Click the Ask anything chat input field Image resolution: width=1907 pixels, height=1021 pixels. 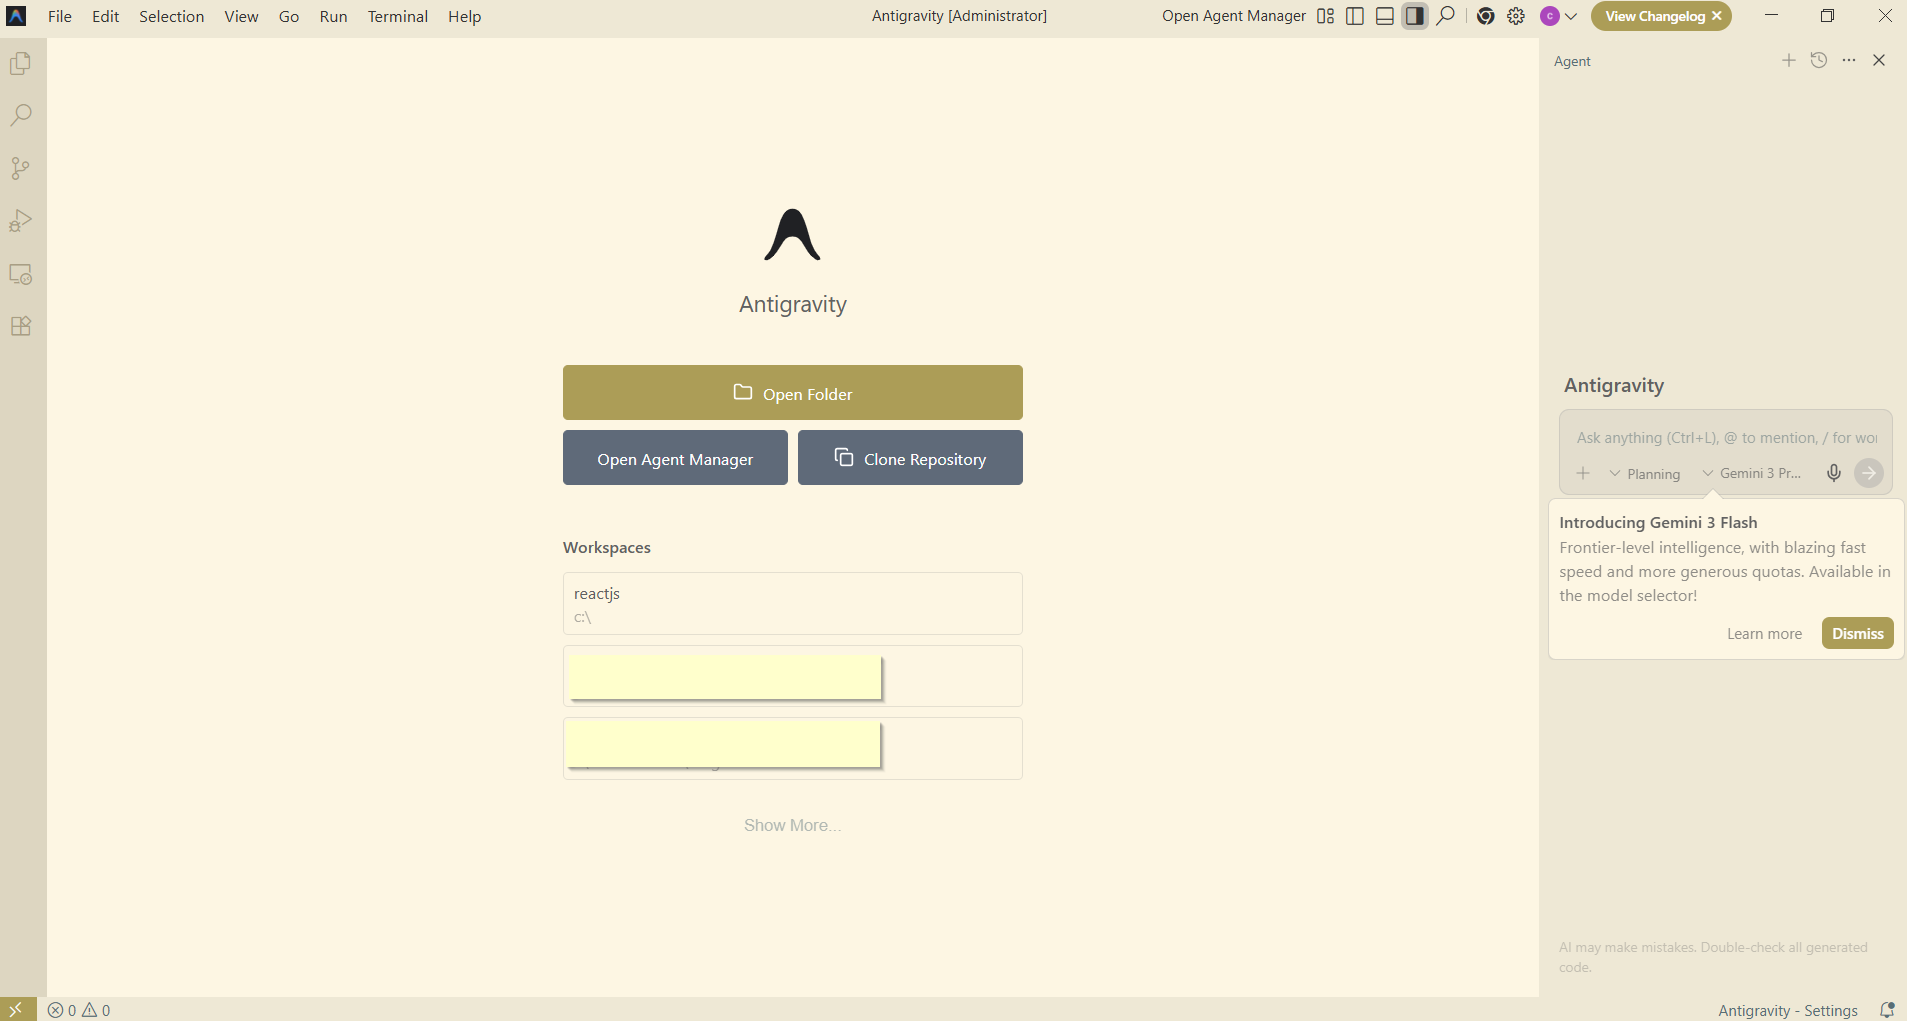(1725, 438)
